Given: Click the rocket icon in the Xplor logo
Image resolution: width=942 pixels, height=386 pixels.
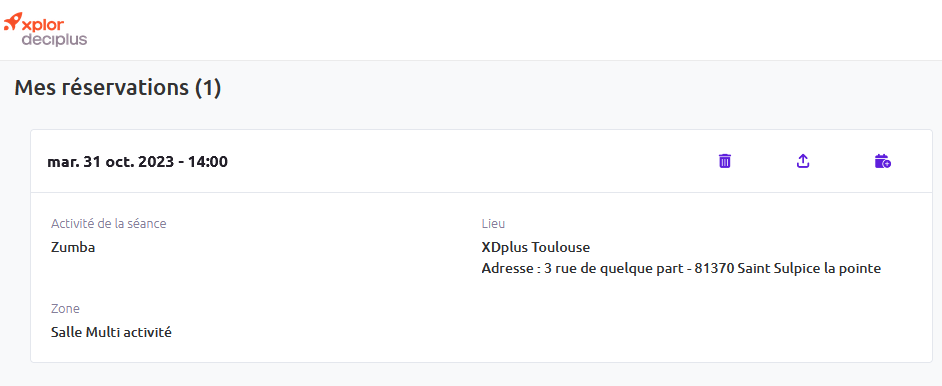Looking at the screenshot, I should click(x=13, y=22).
